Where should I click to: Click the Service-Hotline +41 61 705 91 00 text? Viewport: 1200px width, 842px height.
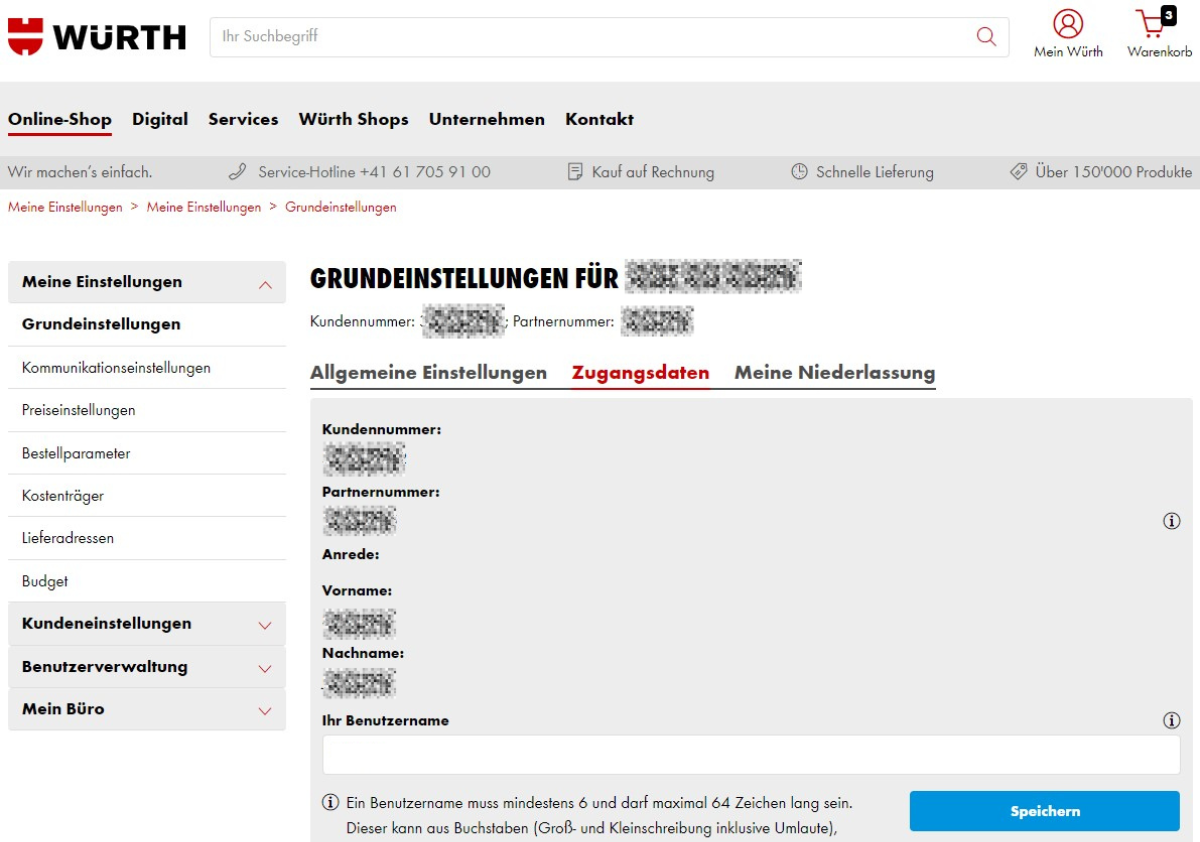pyautogui.click(x=374, y=172)
